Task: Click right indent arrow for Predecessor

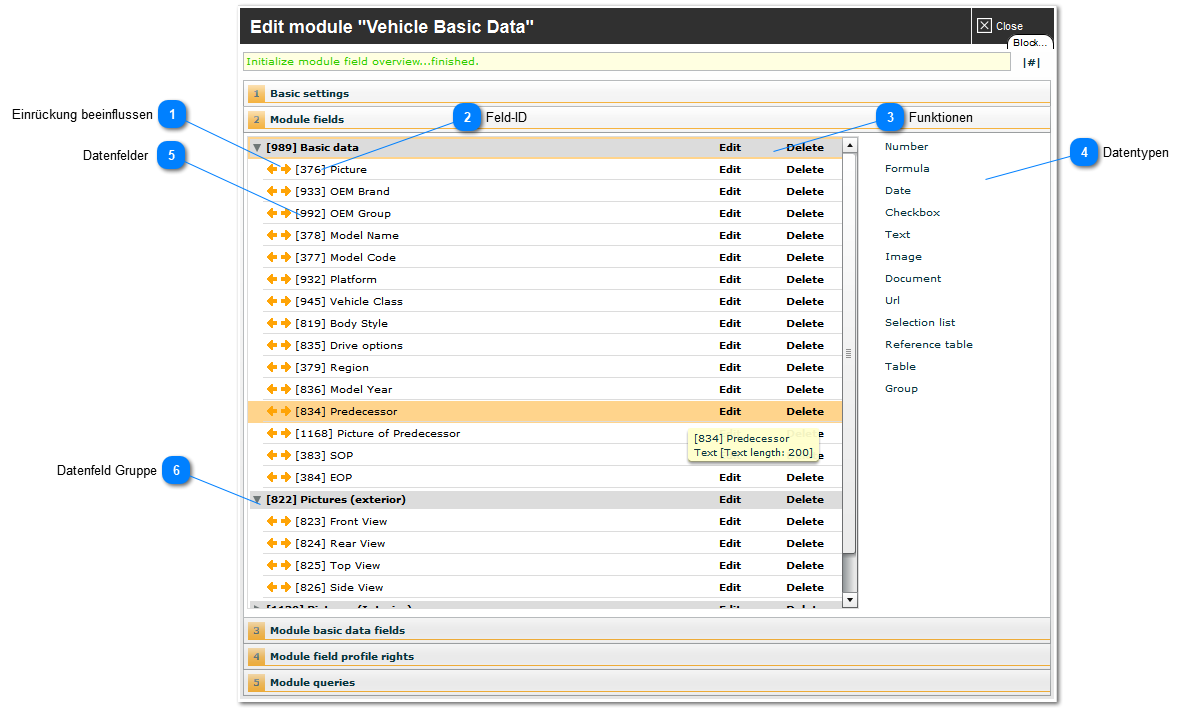Action: tap(286, 411)
